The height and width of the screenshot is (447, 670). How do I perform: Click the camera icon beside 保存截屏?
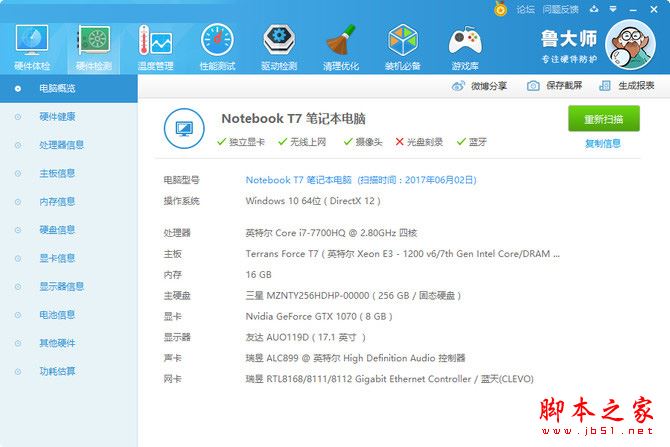(x=533, y=86)
